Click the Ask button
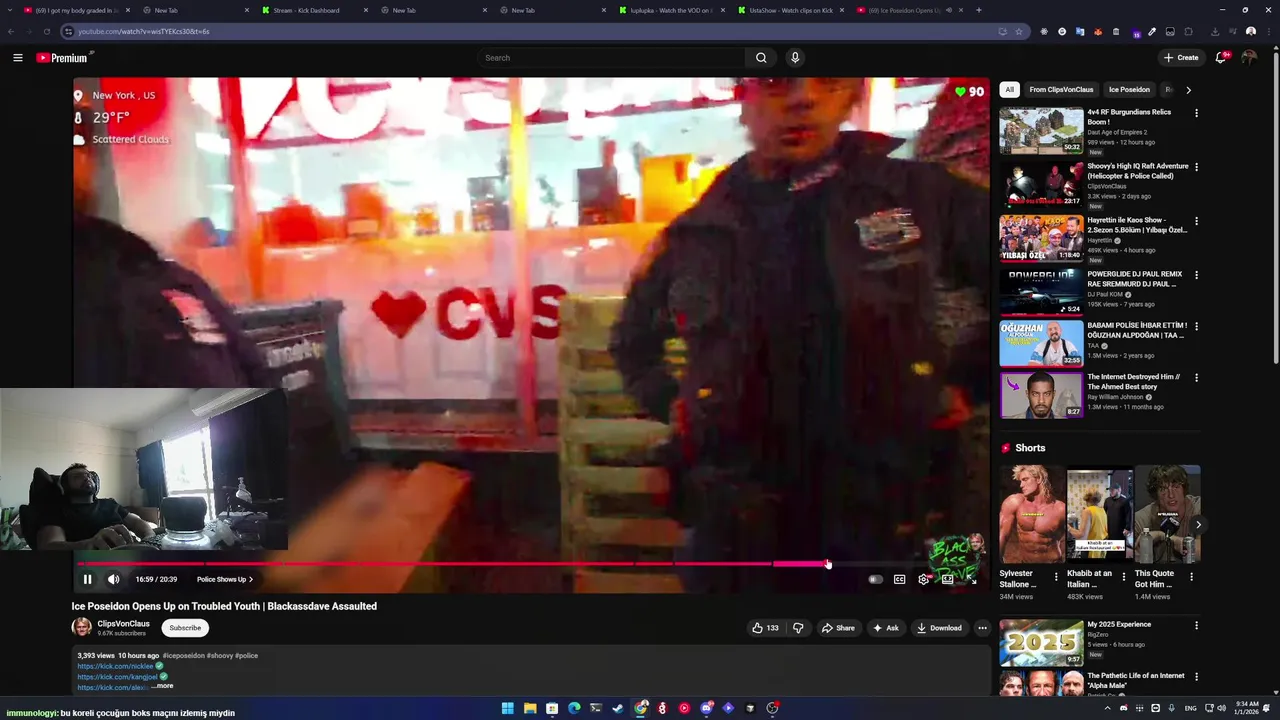Screen dimensions: 1280x720 pos(886,628)
